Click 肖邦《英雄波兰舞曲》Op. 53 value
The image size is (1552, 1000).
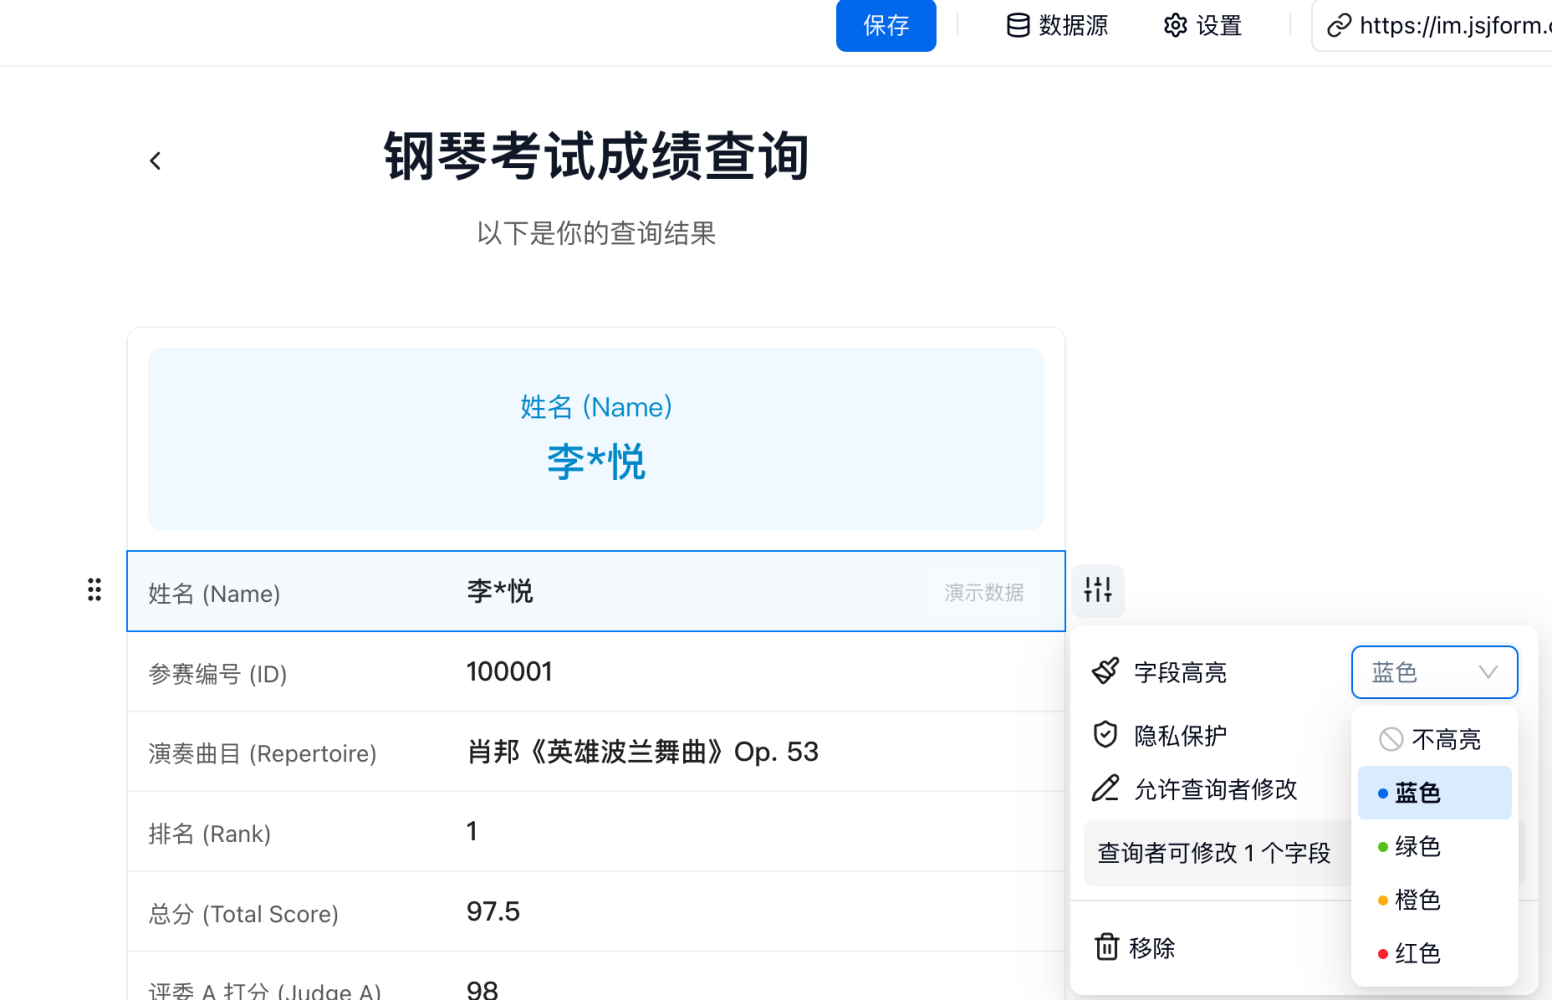pyautogui.click(x=643, y=751)
